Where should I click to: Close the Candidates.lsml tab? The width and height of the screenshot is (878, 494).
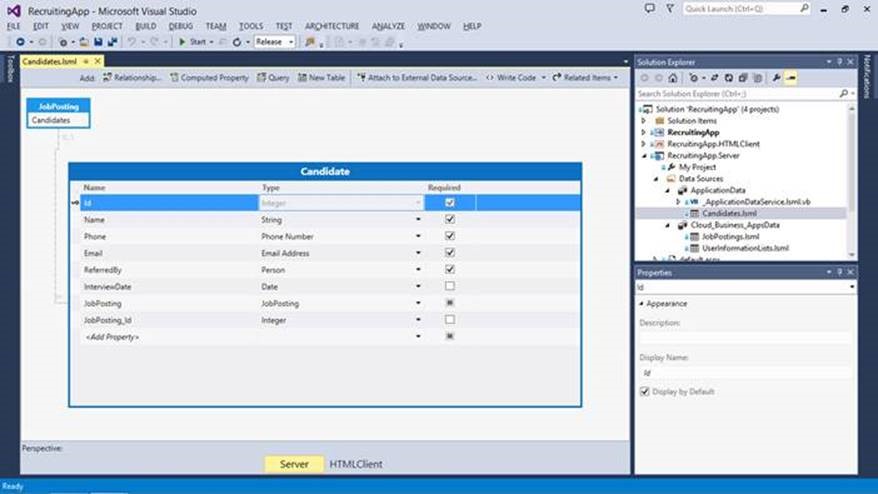click(97, 61)
